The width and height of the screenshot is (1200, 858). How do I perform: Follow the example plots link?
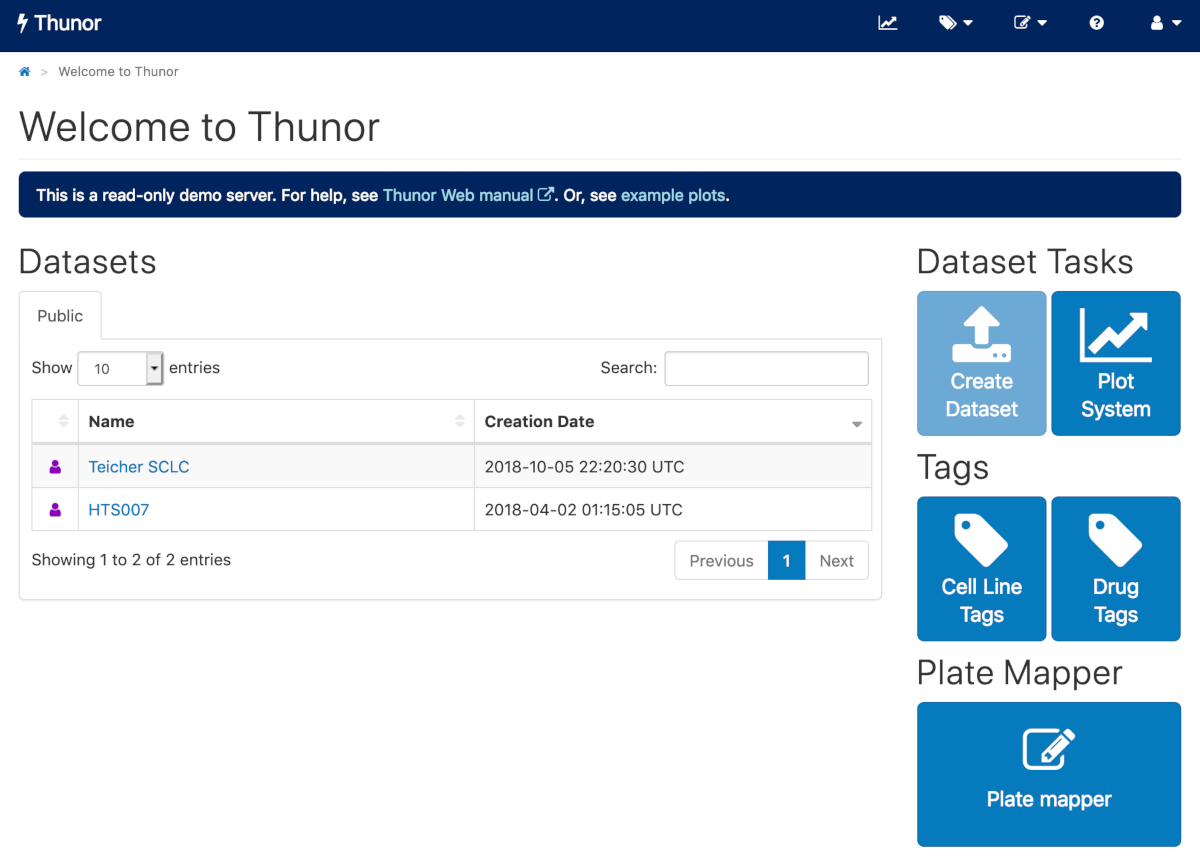673,195
